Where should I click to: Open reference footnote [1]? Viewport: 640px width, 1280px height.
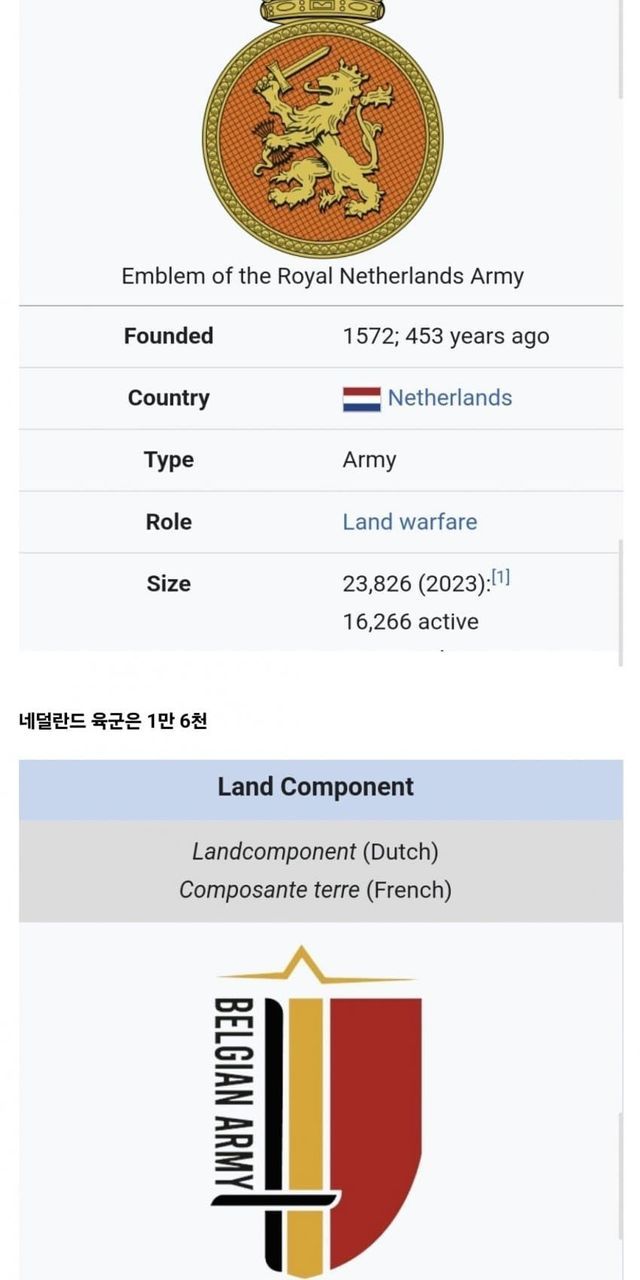click(x=500, y=578)
